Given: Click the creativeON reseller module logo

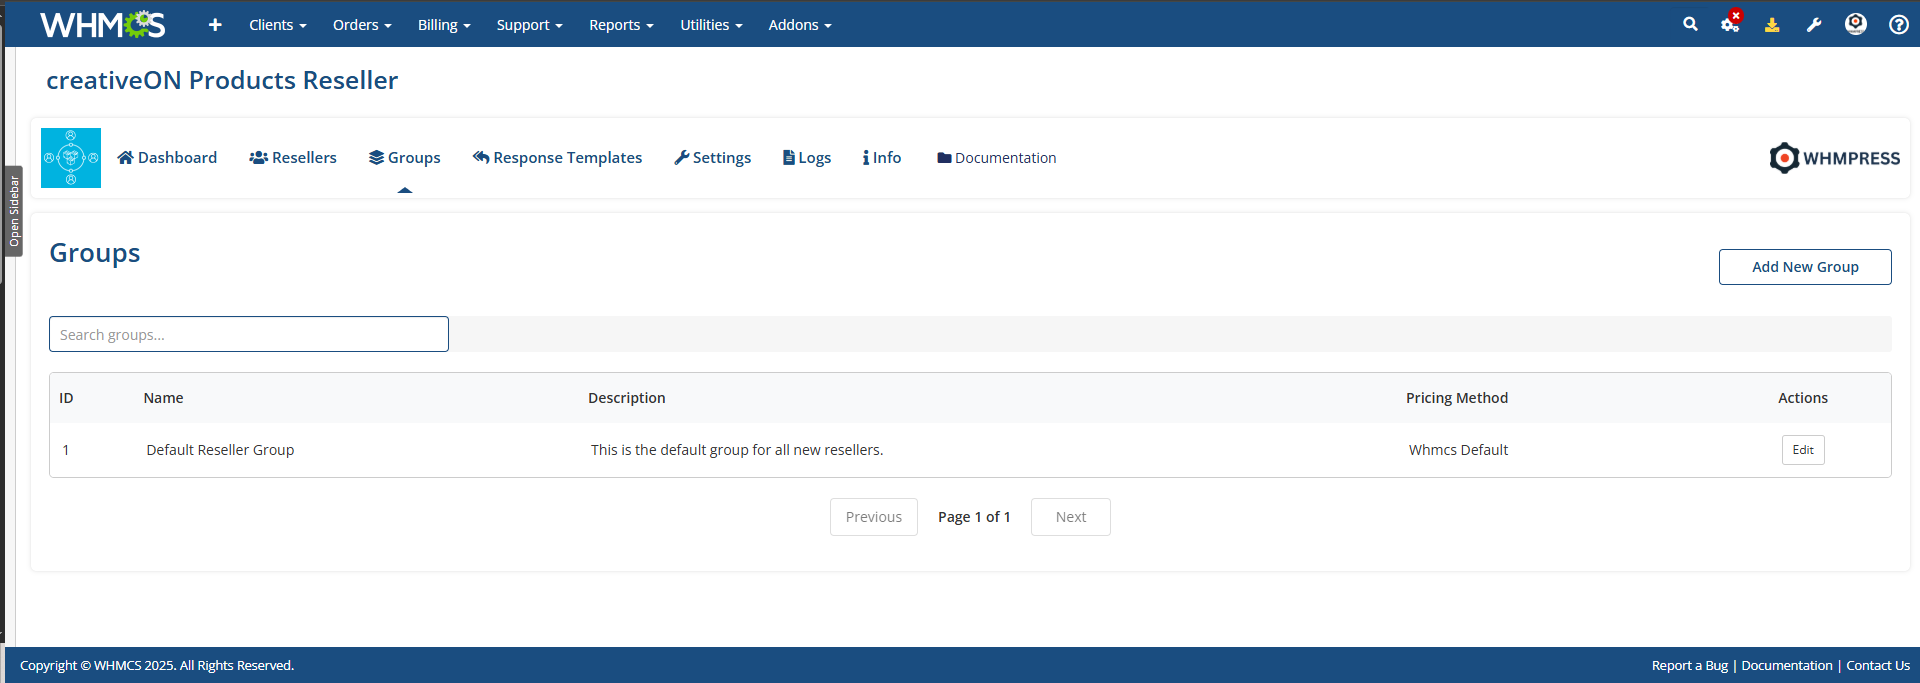Looking at the screenshot, I should (71, 158).
